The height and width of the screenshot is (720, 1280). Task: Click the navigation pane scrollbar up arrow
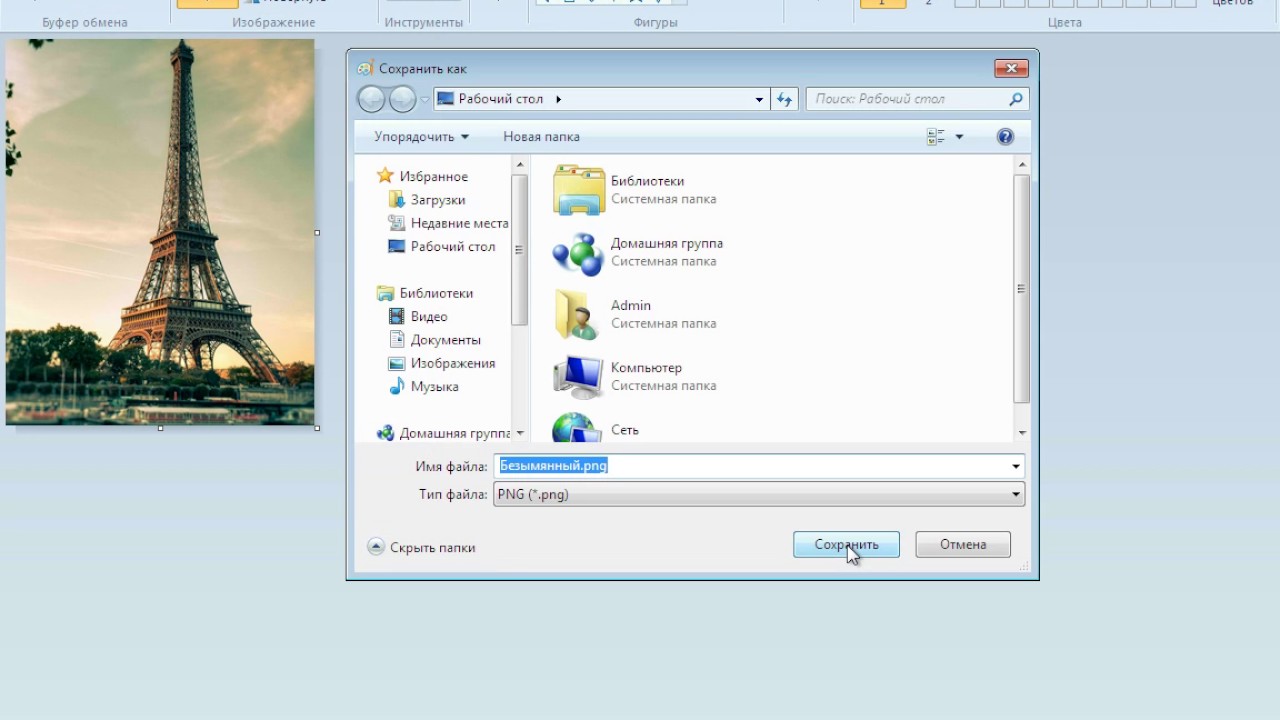point(519,164)
